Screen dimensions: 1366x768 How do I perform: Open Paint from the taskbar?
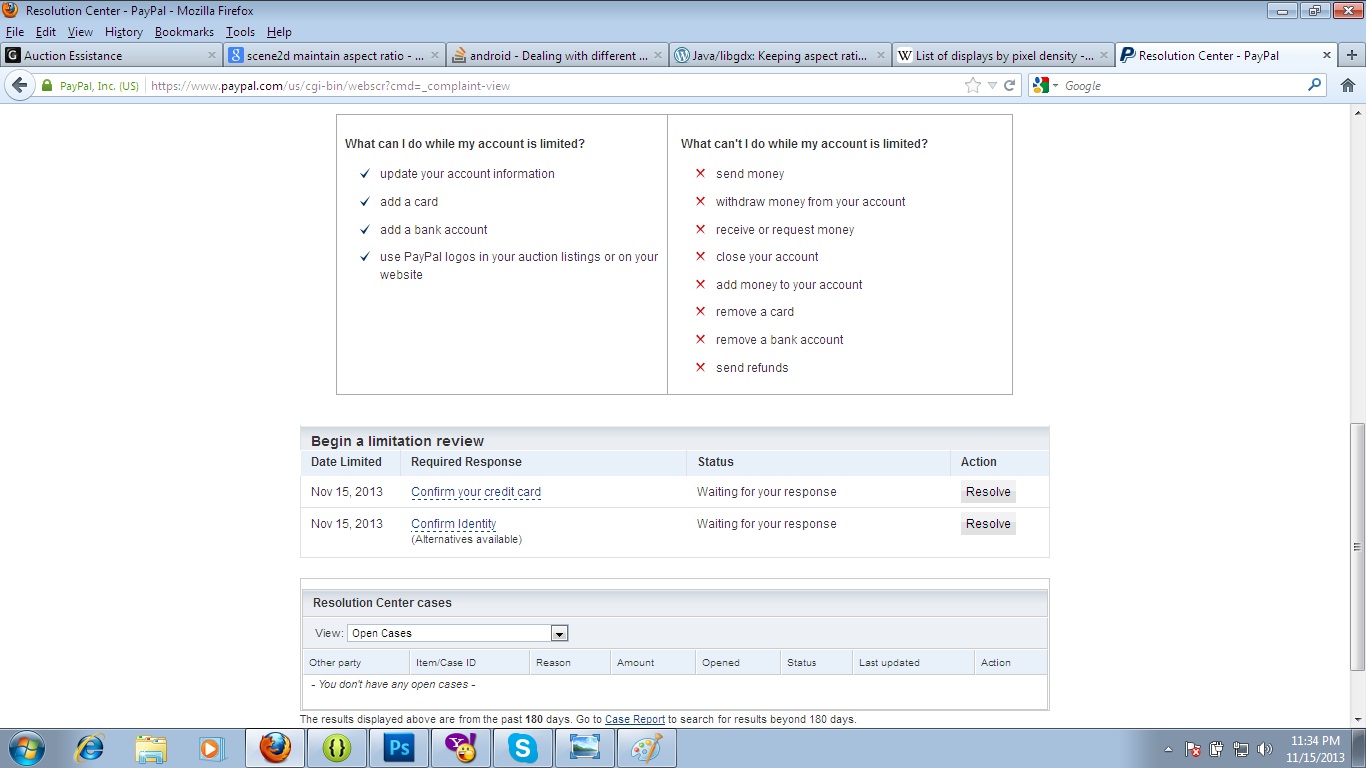click(x=647, y=748)
